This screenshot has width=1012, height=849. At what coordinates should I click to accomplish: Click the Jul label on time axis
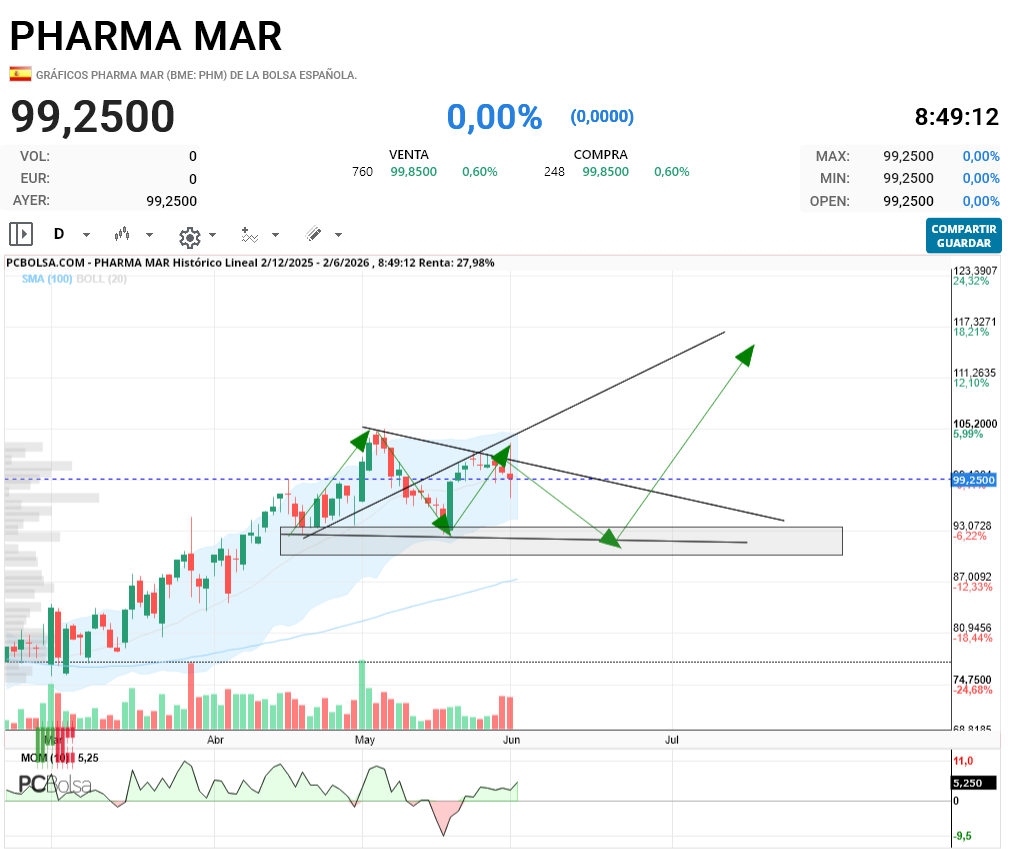(x=672, y=740)
